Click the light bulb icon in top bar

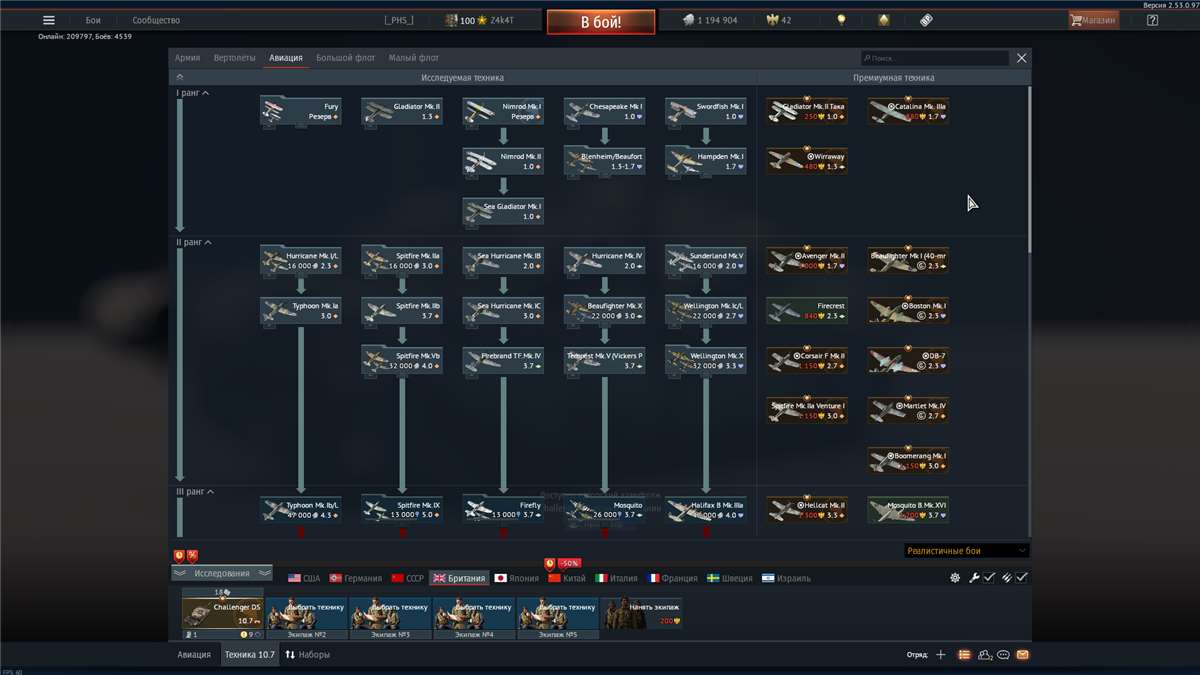pyautogui.click(x=841, y=20)
